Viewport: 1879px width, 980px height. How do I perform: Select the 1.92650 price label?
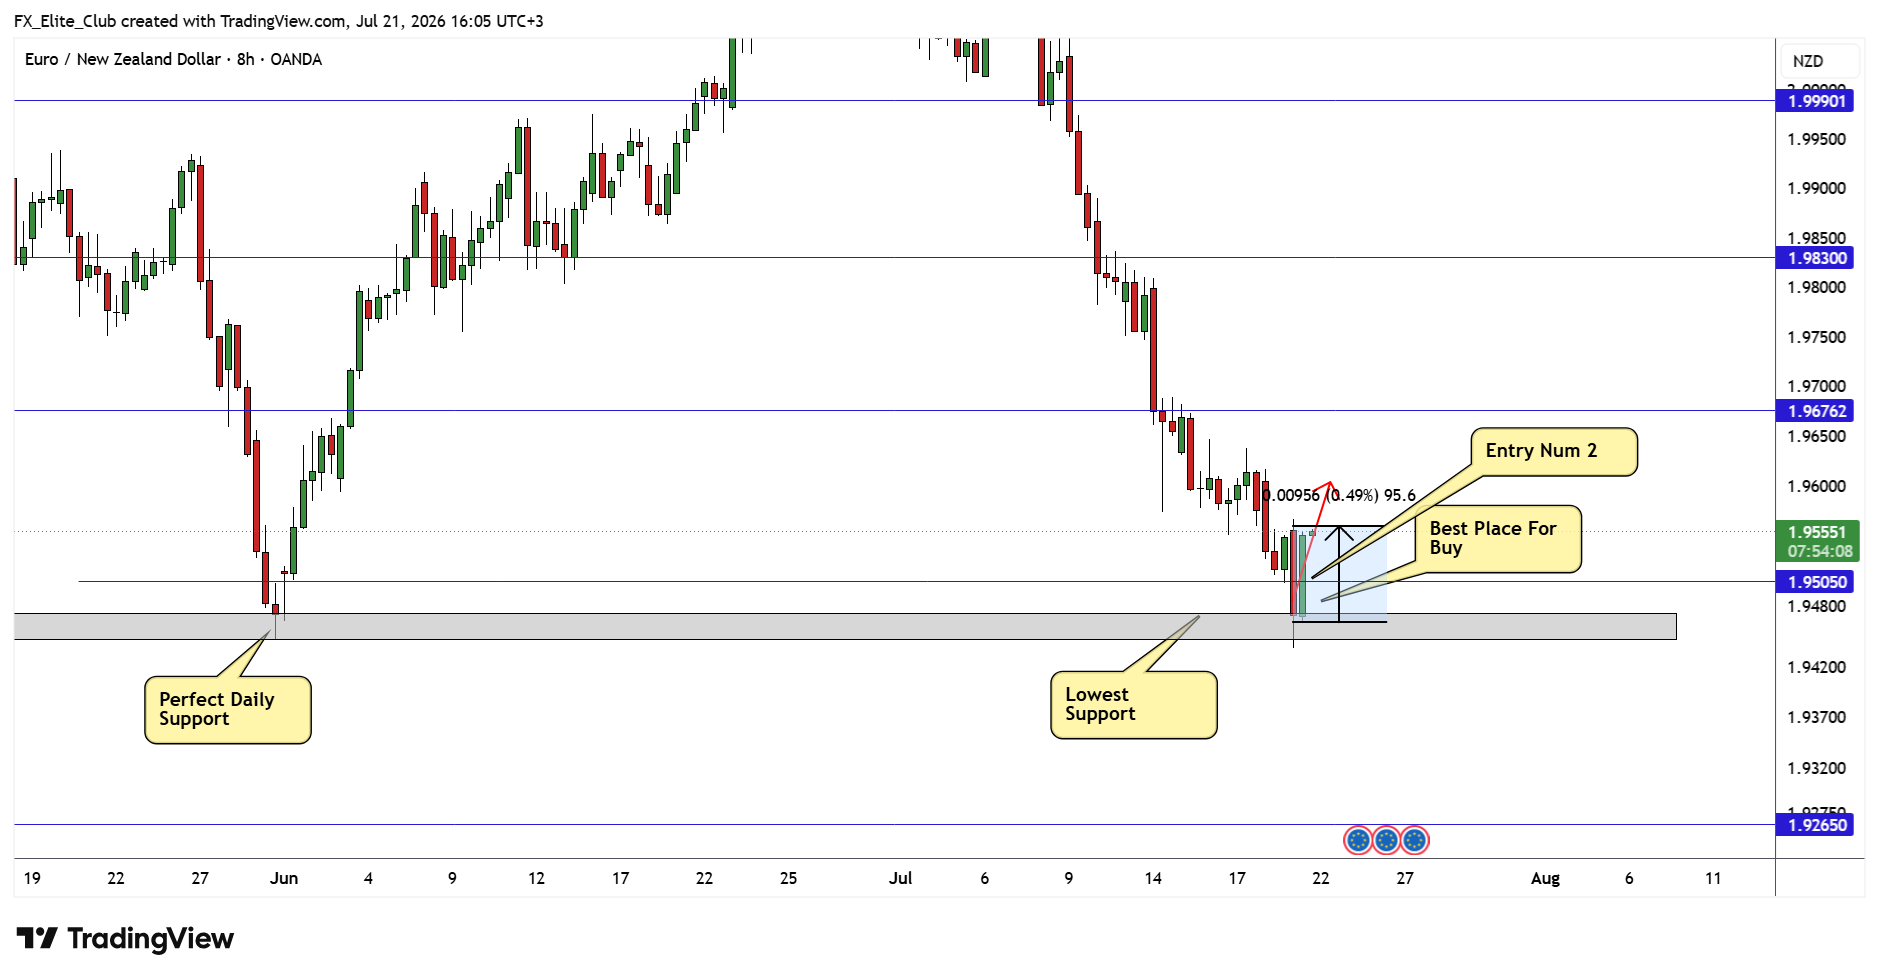(1816, 825)
